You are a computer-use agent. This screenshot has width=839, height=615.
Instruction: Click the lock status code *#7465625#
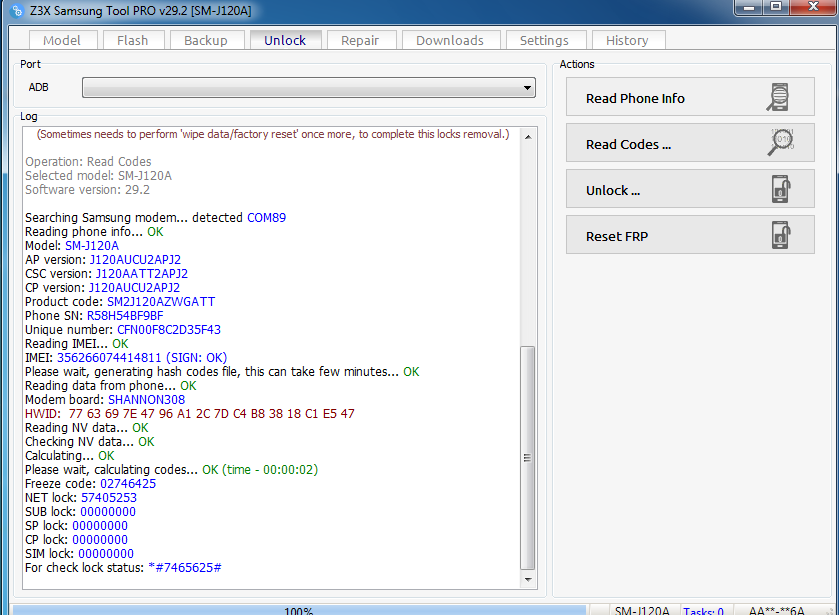pos(185,568)
